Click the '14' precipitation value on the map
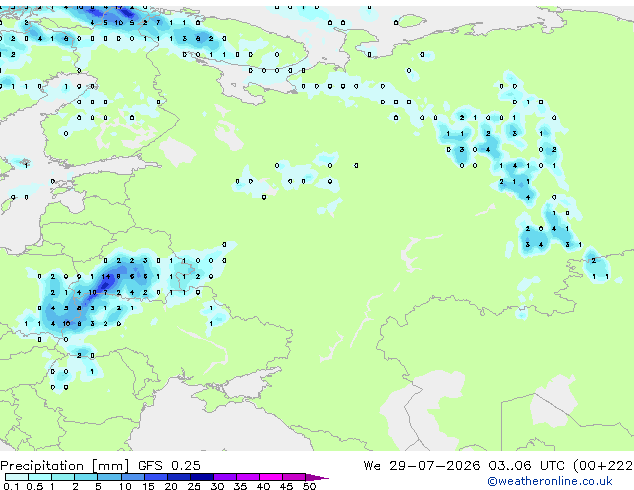Image resolution: width=634 pixels, height=490 pixels. coord(106,277)
